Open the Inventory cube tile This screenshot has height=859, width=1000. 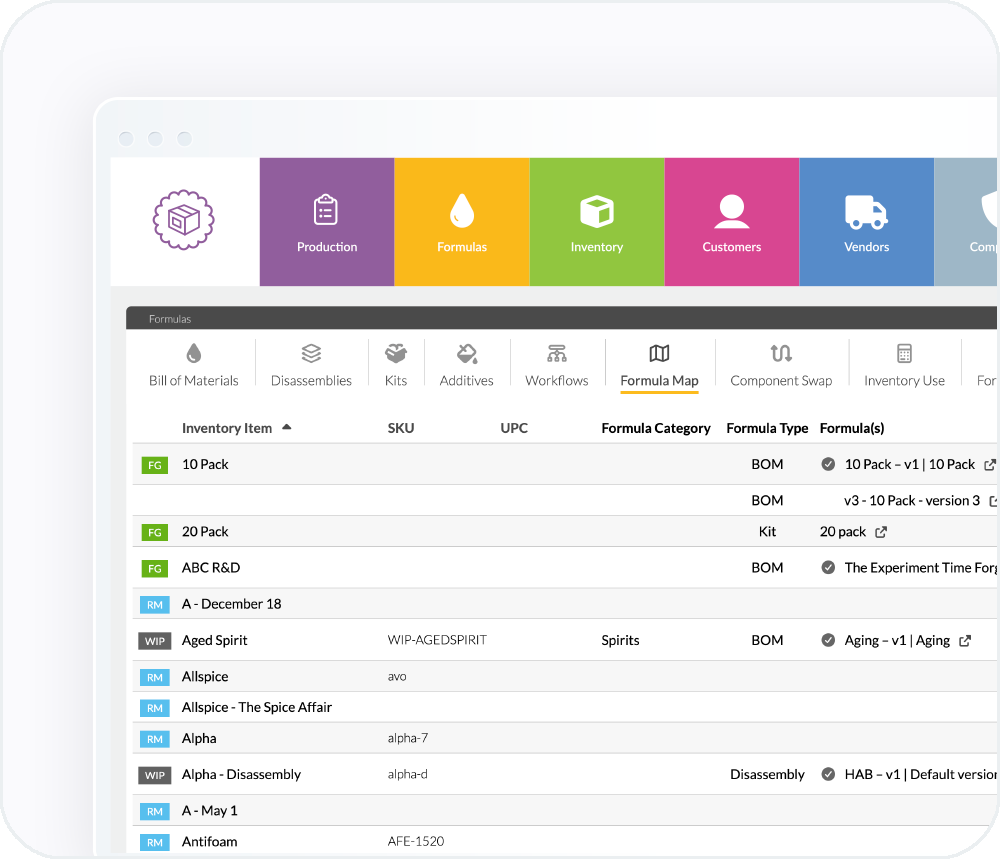pyautogui.click(x=597, y=222)
